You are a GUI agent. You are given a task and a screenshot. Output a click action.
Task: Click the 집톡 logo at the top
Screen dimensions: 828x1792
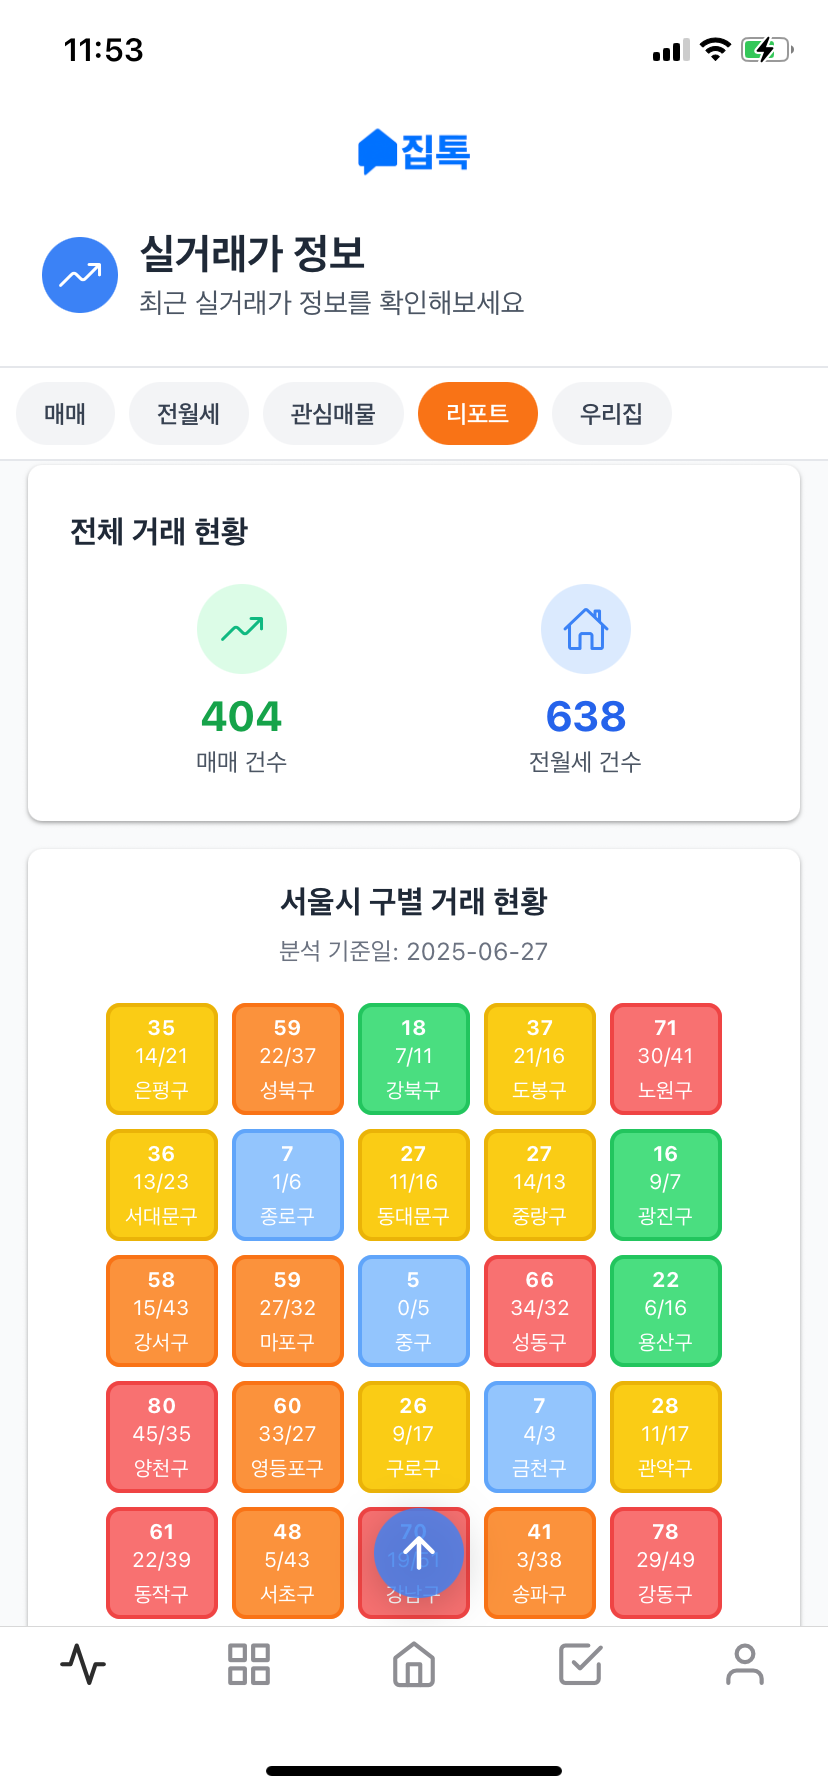coord(414,152)
